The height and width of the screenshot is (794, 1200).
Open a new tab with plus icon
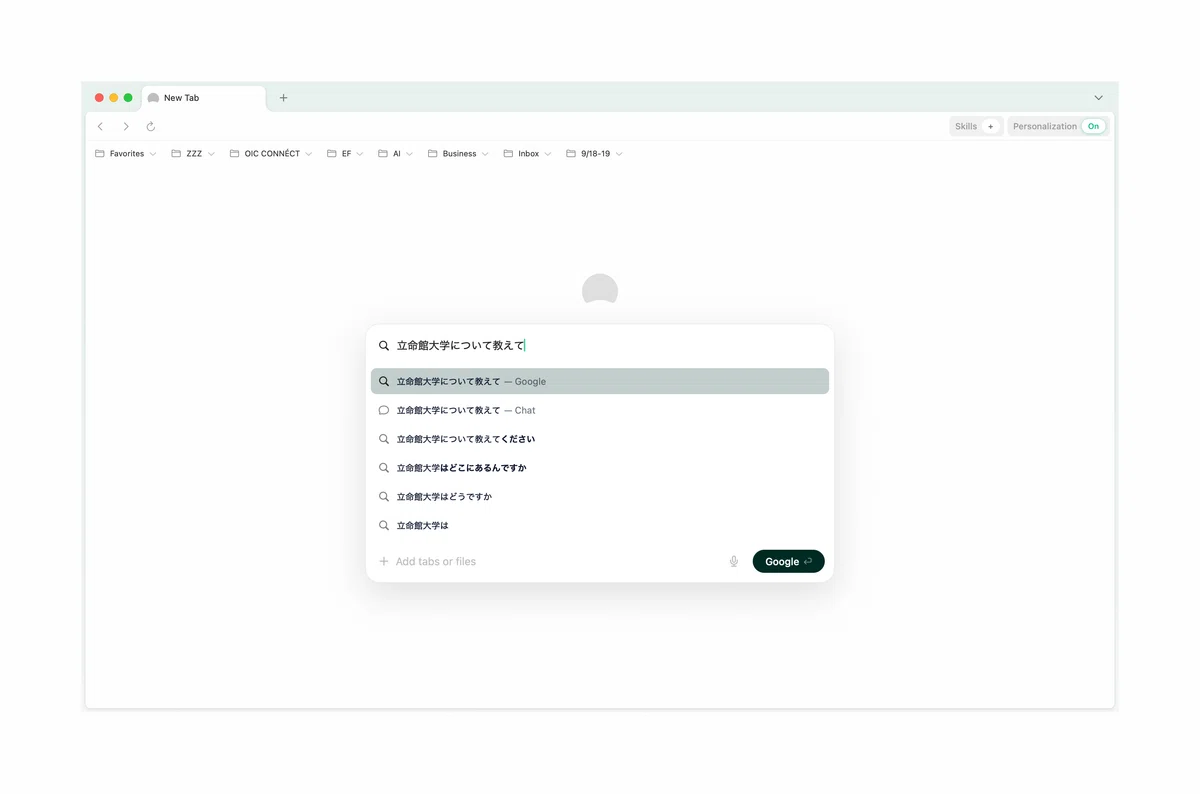pos(283,98)
